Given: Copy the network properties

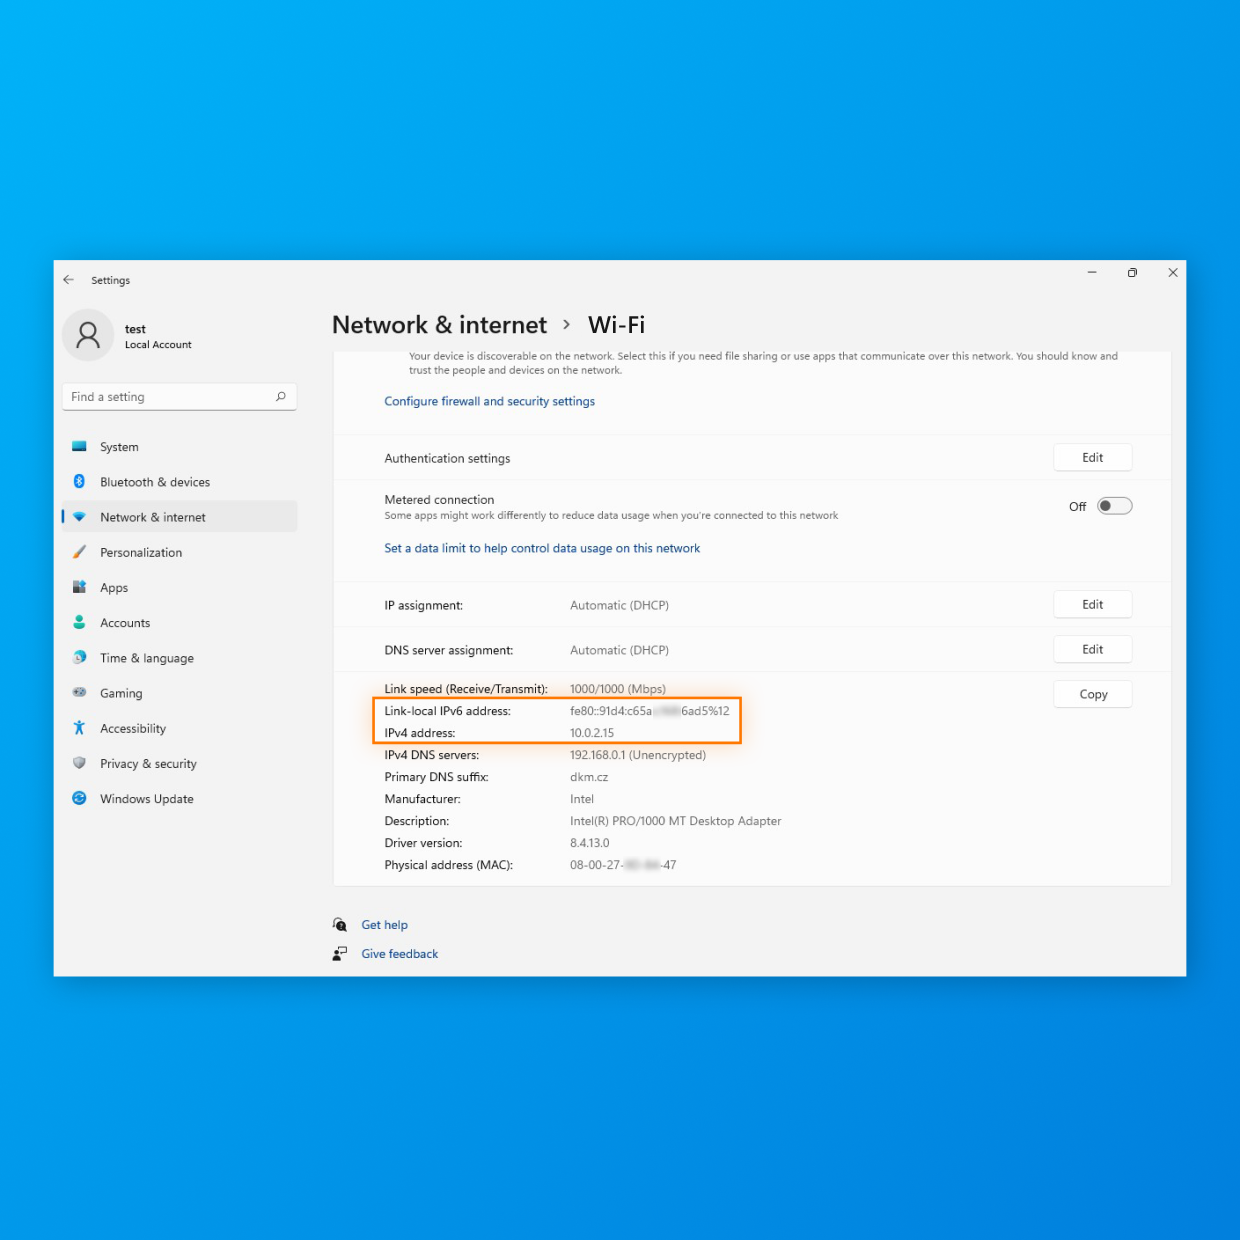Looking at the screenshot, I should 1092,694.
